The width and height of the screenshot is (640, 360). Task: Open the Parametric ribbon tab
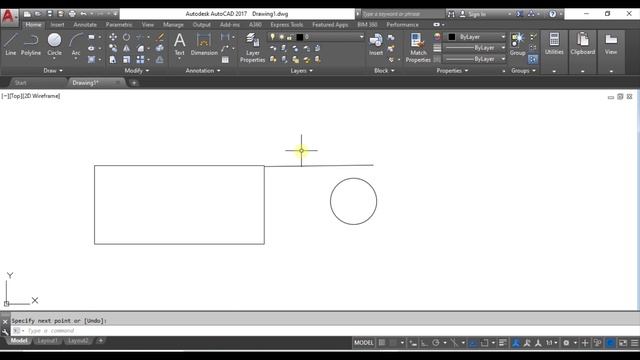119,24
